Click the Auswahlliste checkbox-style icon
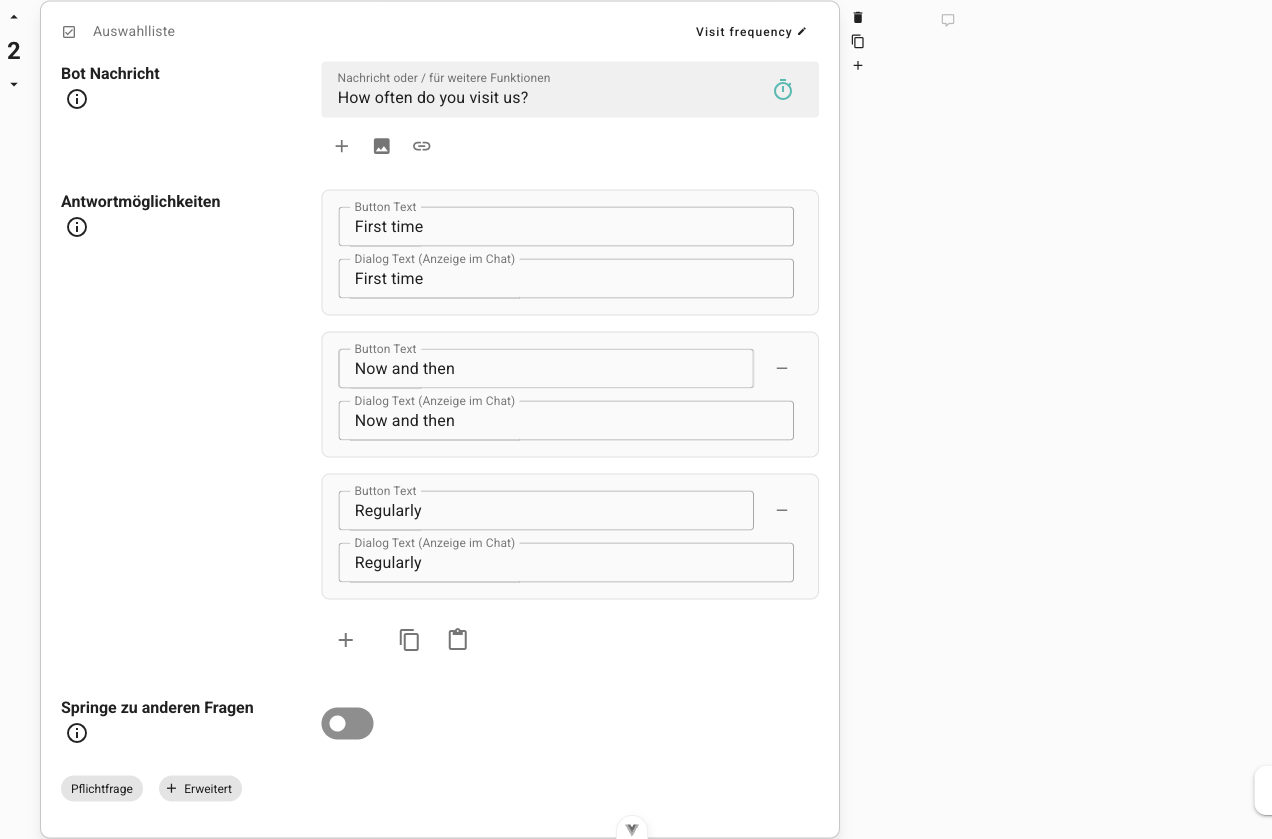Screen dimensions: 1272x839 [69, 32]
